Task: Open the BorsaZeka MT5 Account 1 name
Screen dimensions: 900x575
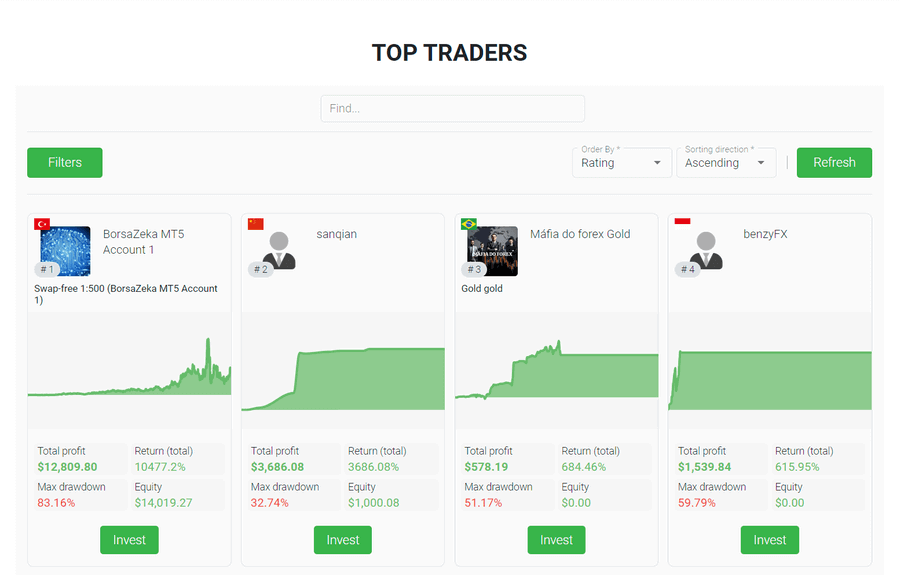Action: [x=143, y=242]
